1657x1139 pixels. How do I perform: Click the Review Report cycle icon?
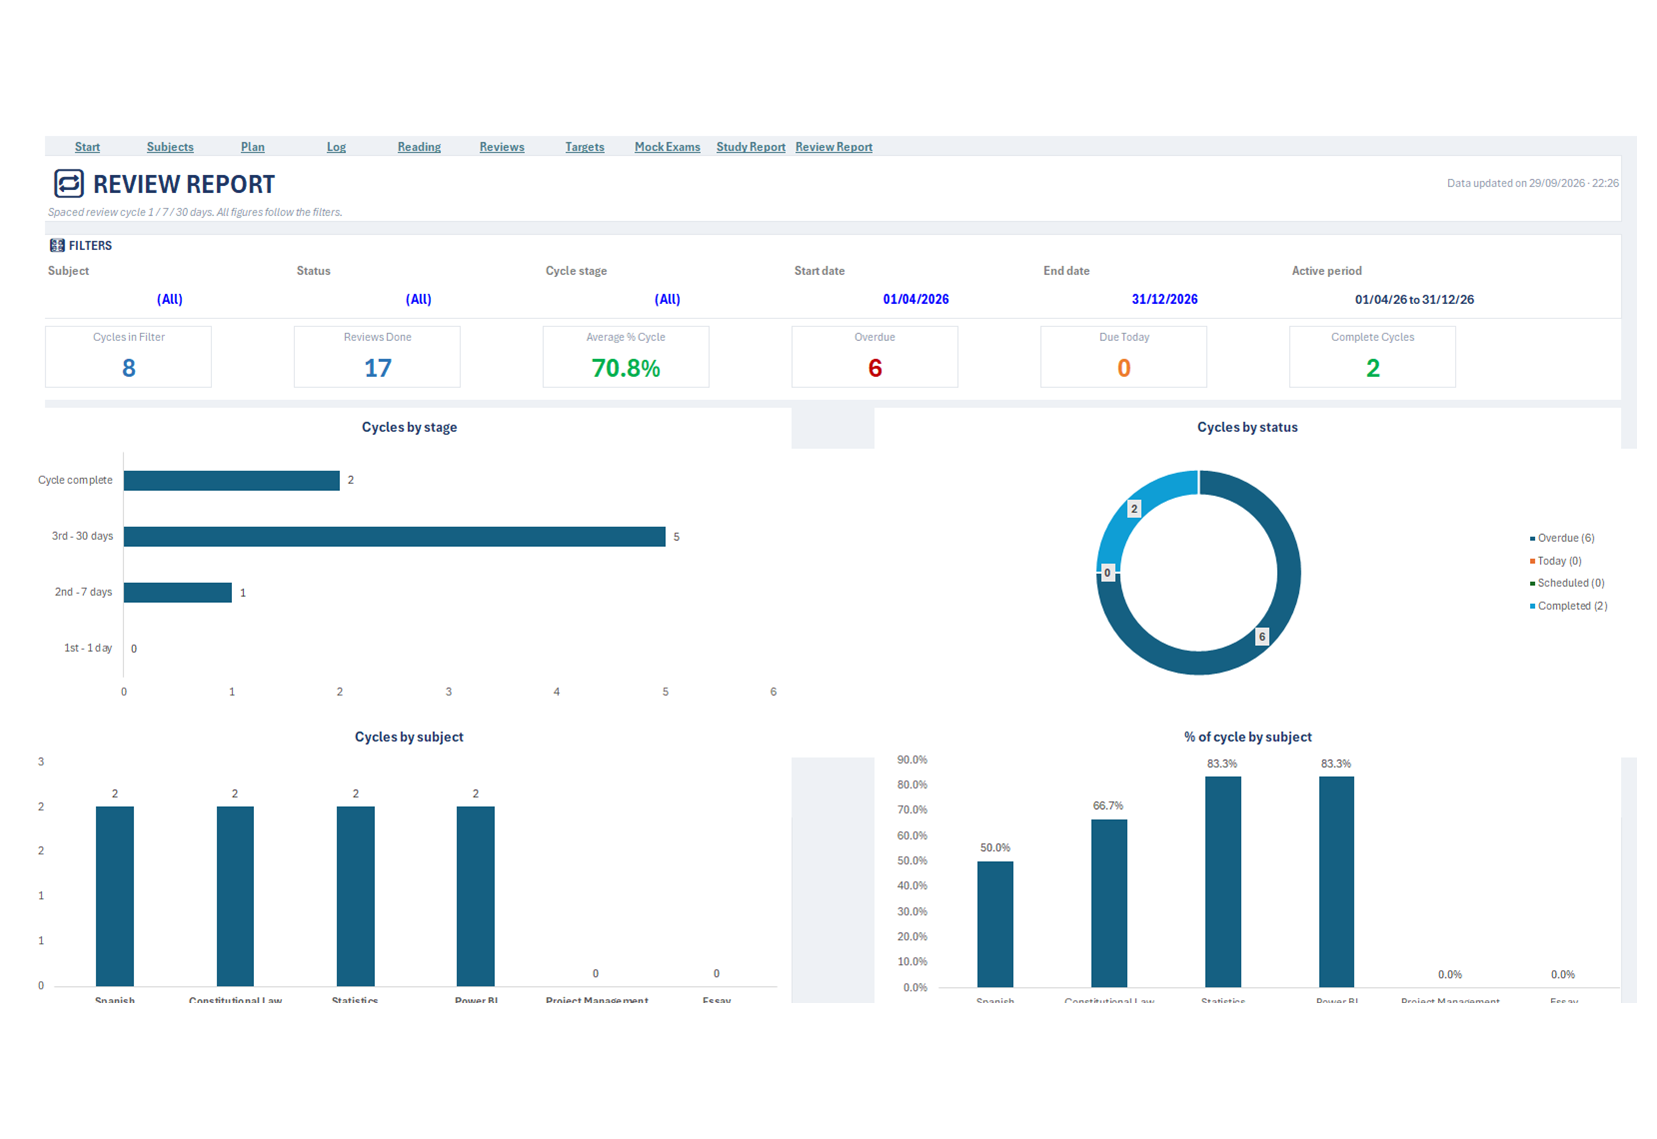coord(68,183)
